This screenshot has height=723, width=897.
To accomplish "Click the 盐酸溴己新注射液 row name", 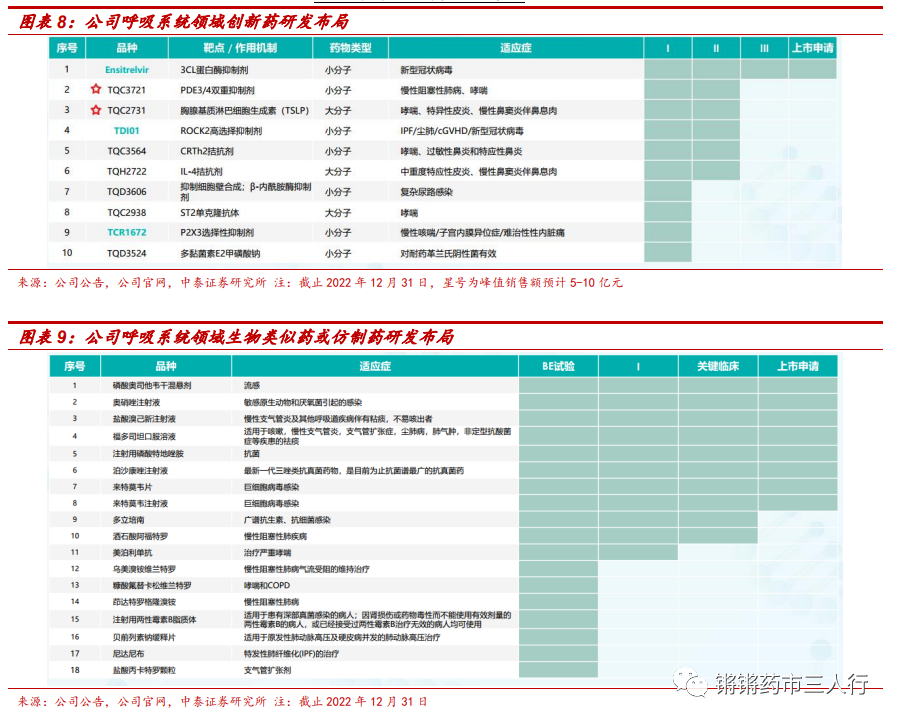I will click(x=144, y=419).
